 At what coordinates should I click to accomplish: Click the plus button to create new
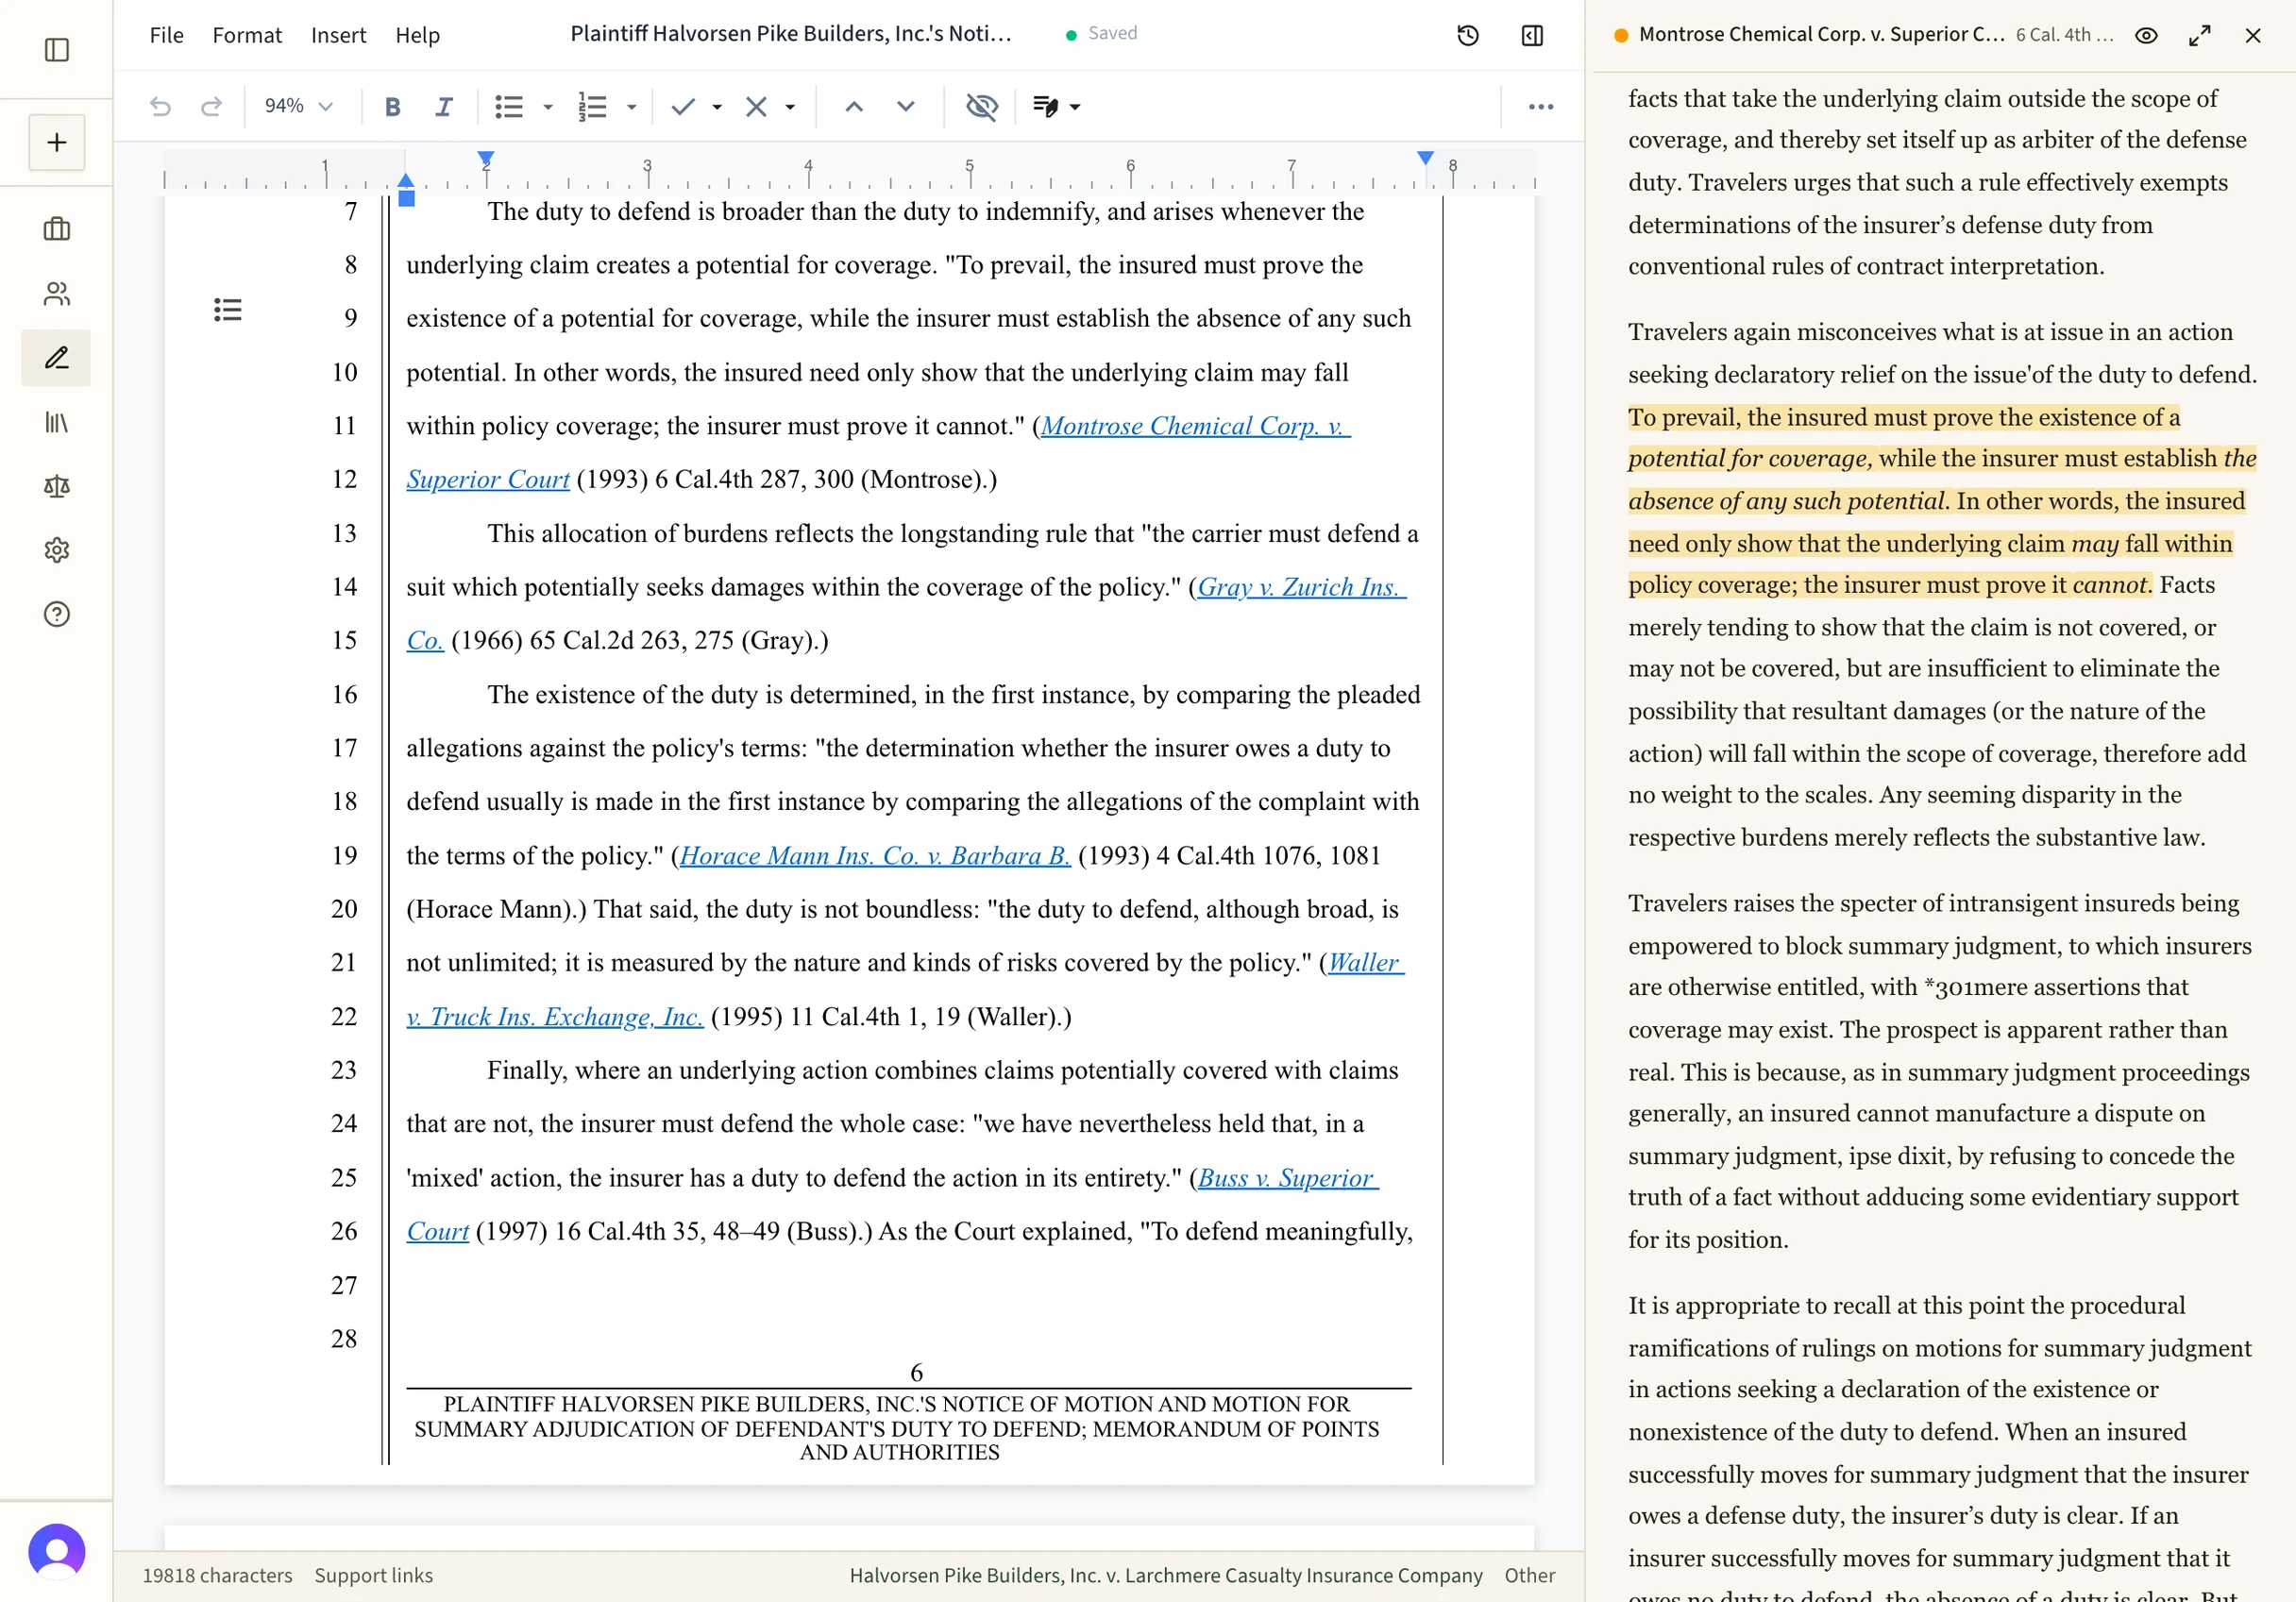pos(57,143)
